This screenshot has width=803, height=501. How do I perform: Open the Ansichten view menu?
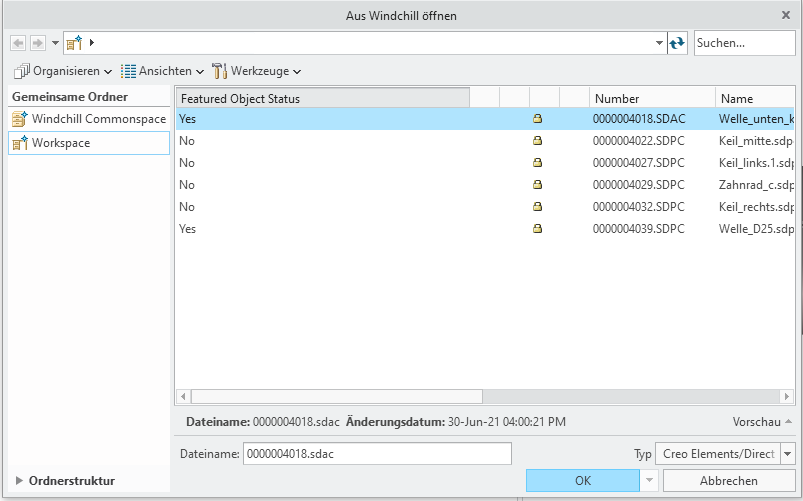162,71
